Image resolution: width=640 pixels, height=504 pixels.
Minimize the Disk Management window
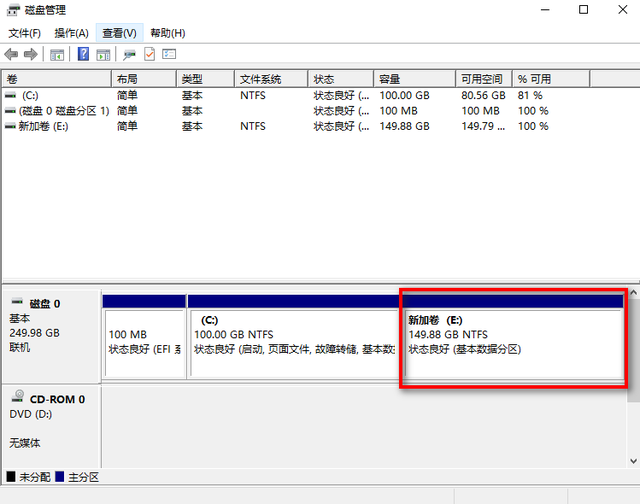(x=545, y=10)
